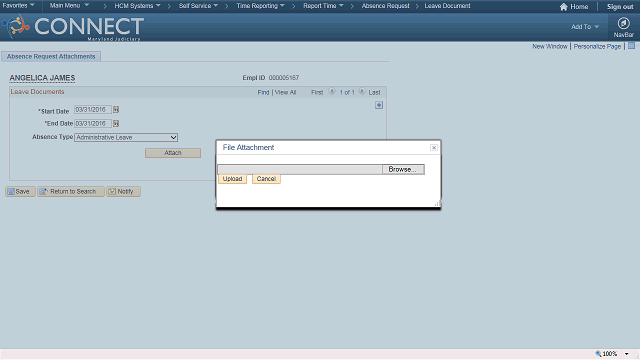Click the Last row link
Image resolution: width=640 pixels, height=360 pixels.
click(x=374, y=92)
